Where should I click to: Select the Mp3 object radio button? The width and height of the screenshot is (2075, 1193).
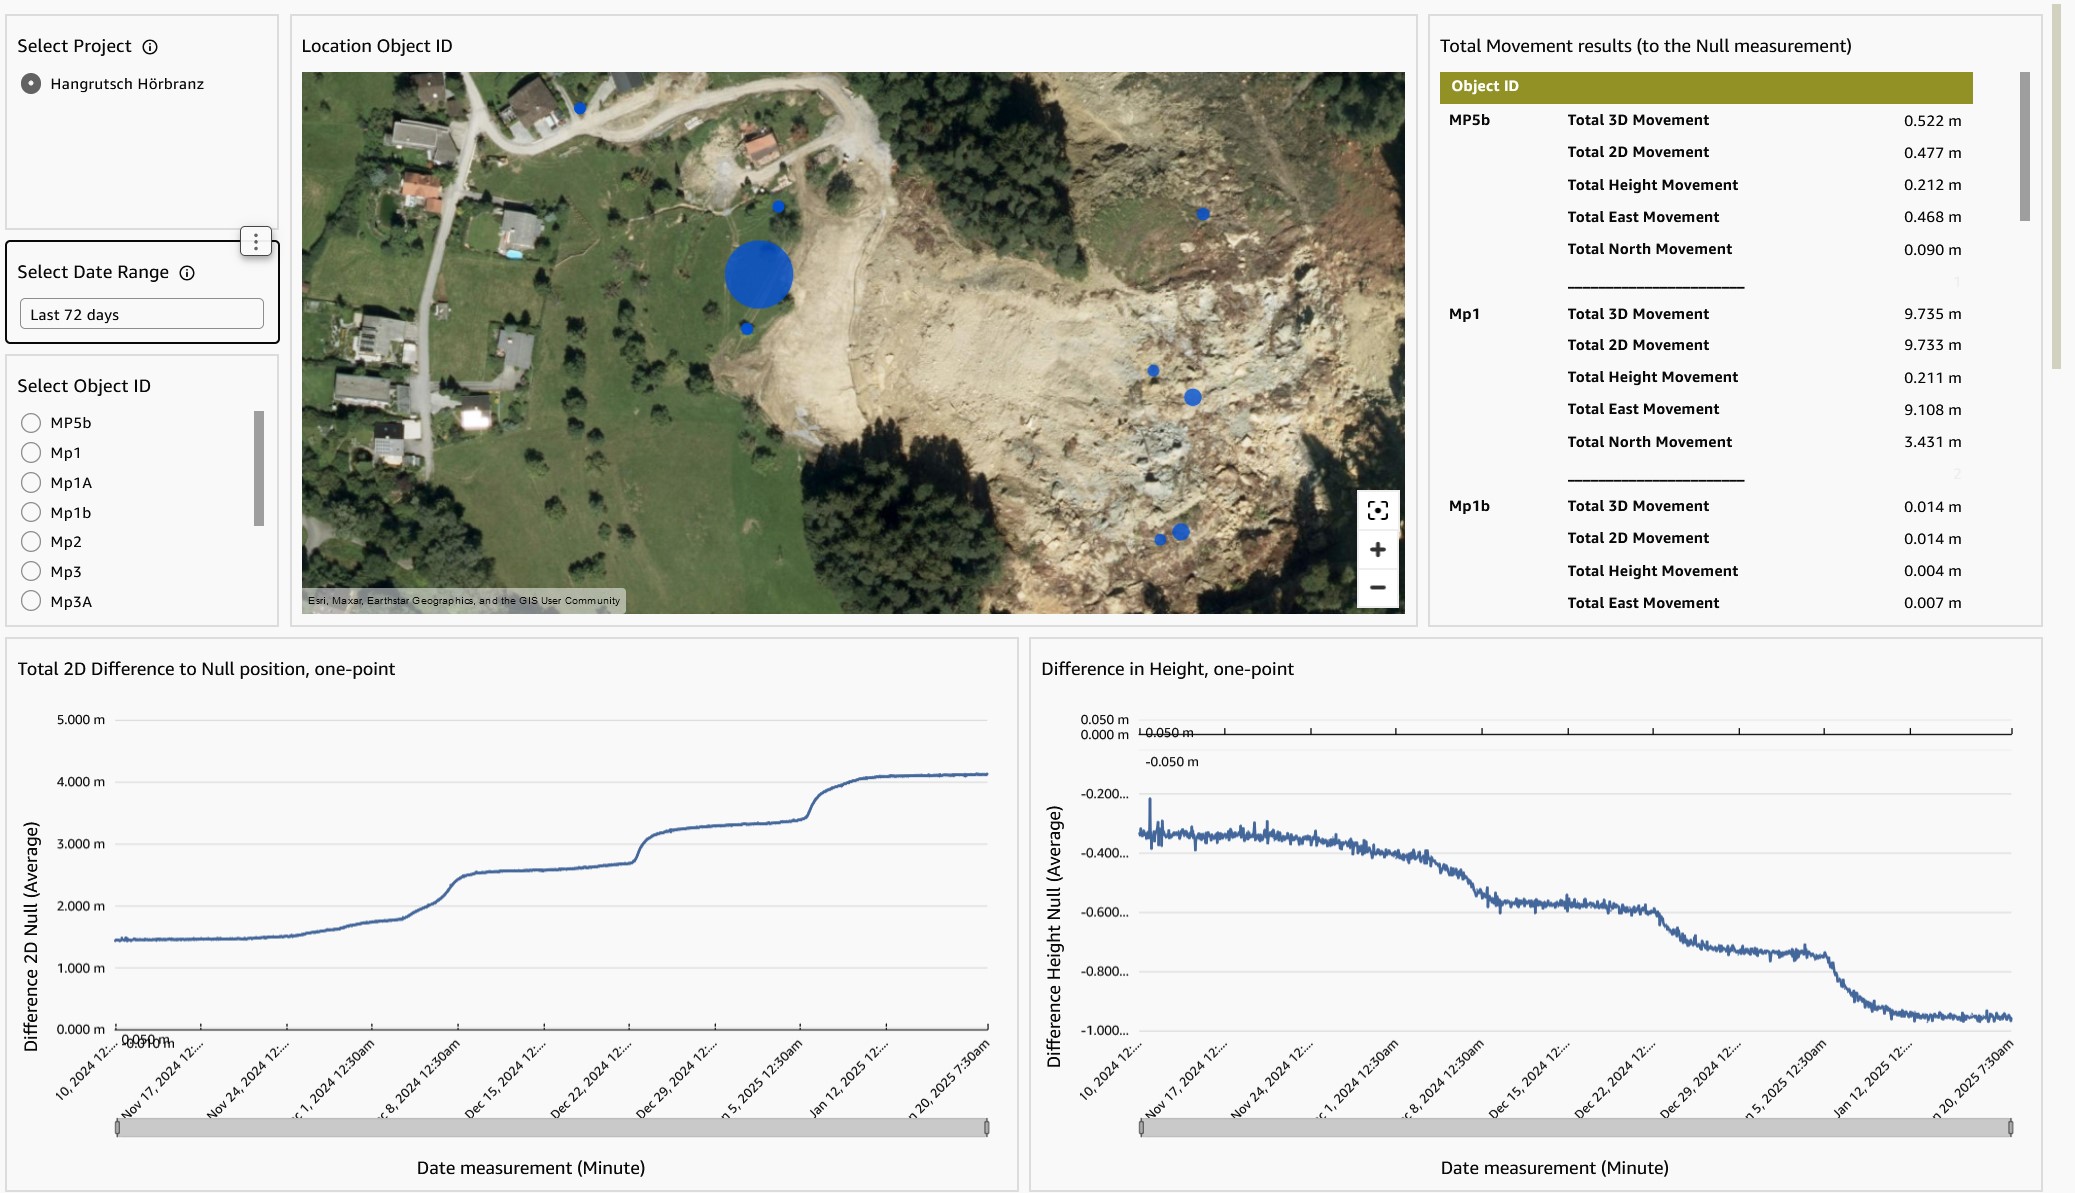click(x=31, y=572)
